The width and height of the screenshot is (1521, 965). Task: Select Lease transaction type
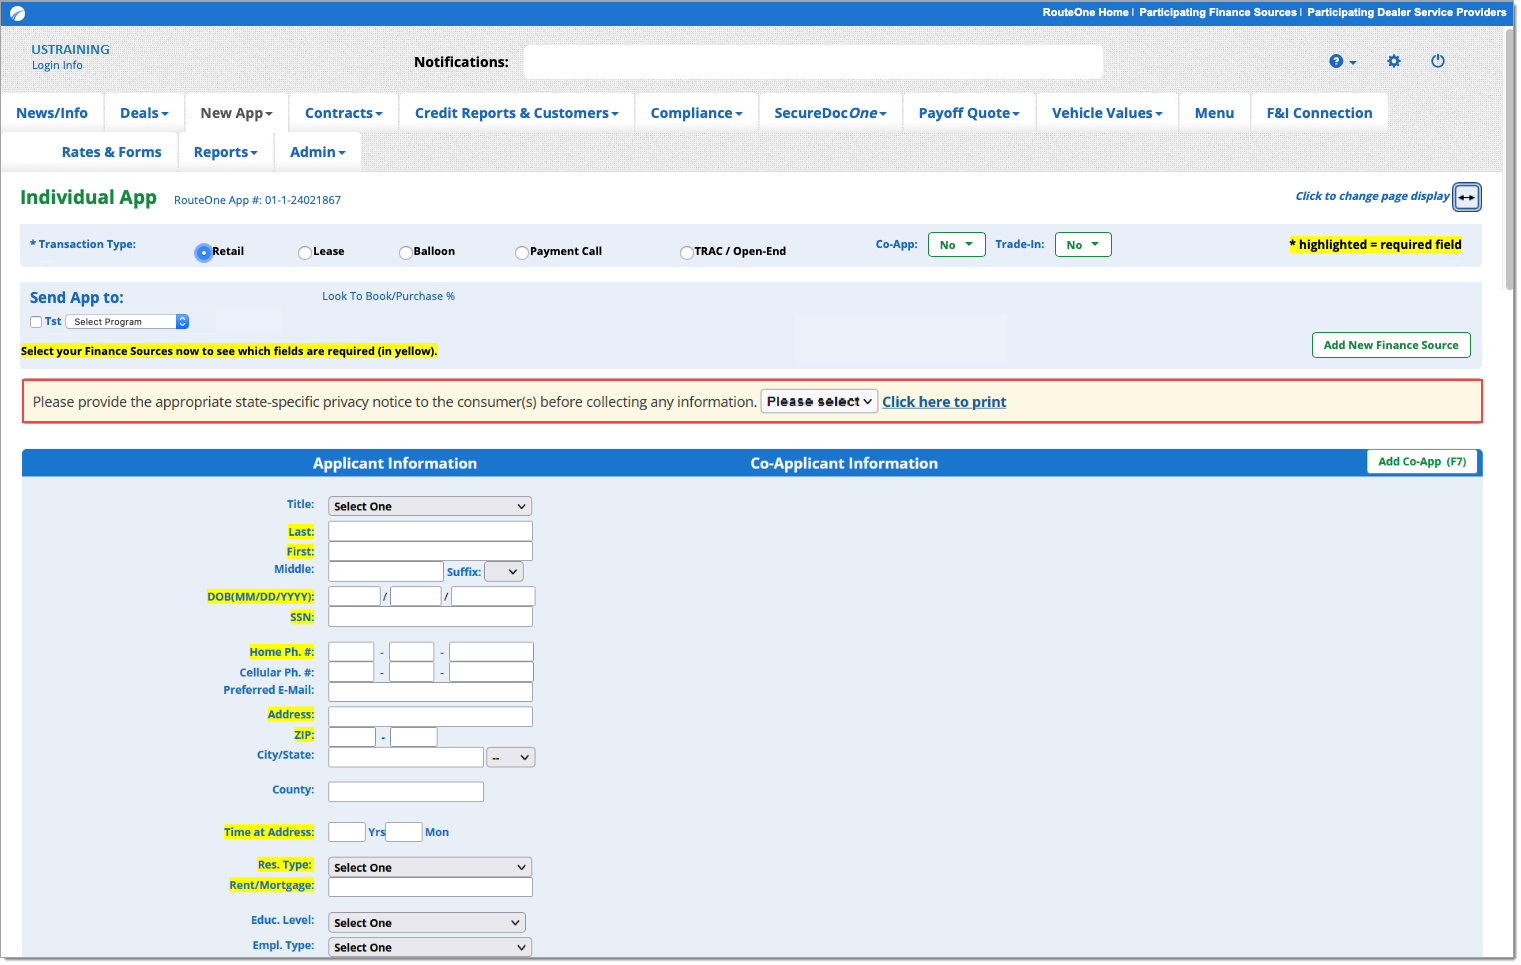tap(305, 252)
